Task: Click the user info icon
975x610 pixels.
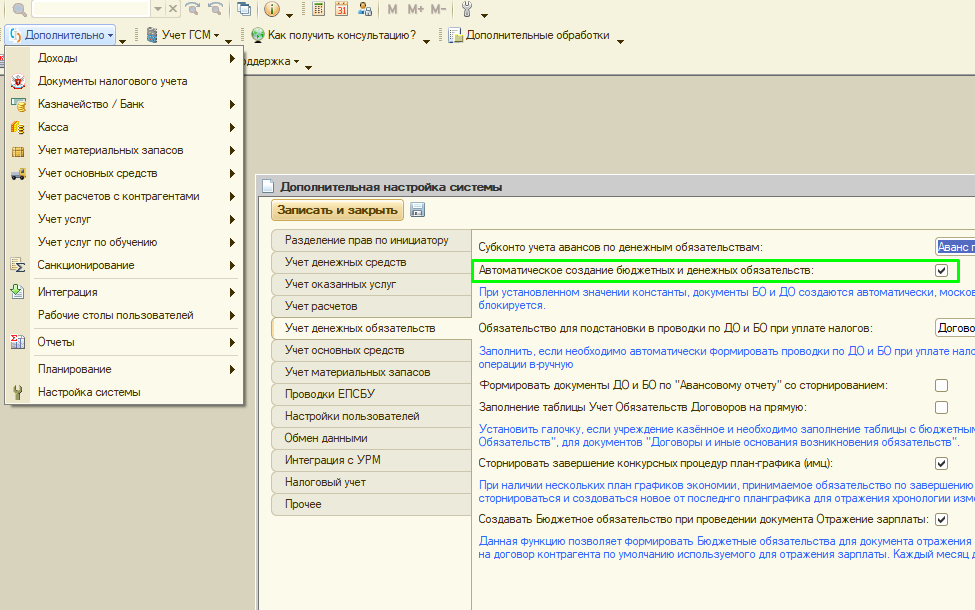Action: [363, 9]
